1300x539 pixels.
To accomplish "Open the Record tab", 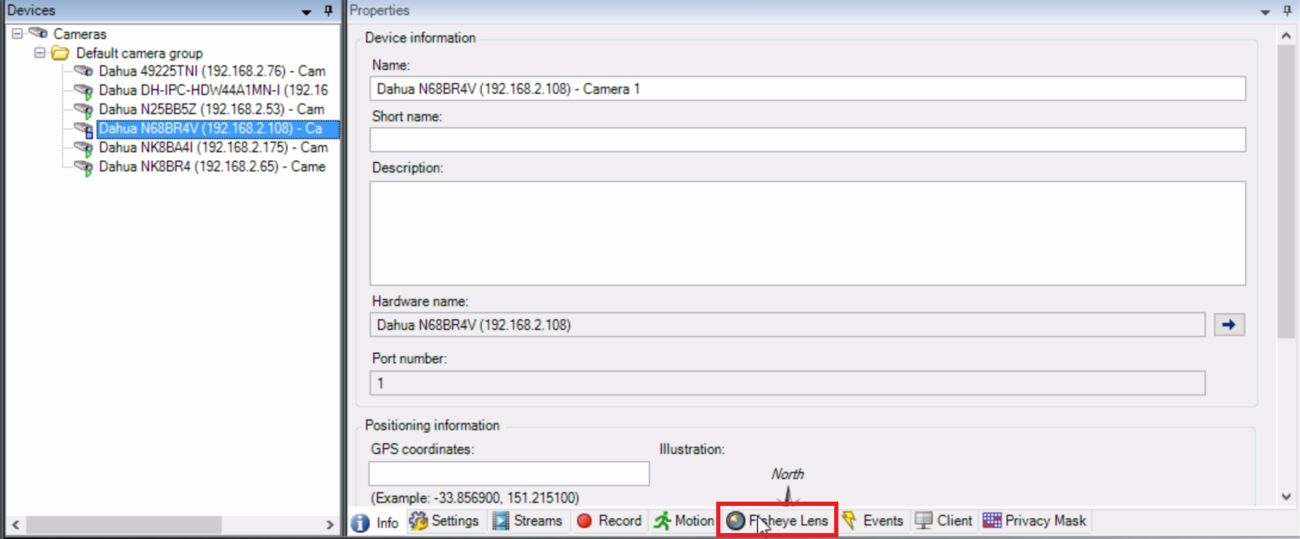I will tap(609, 521).
